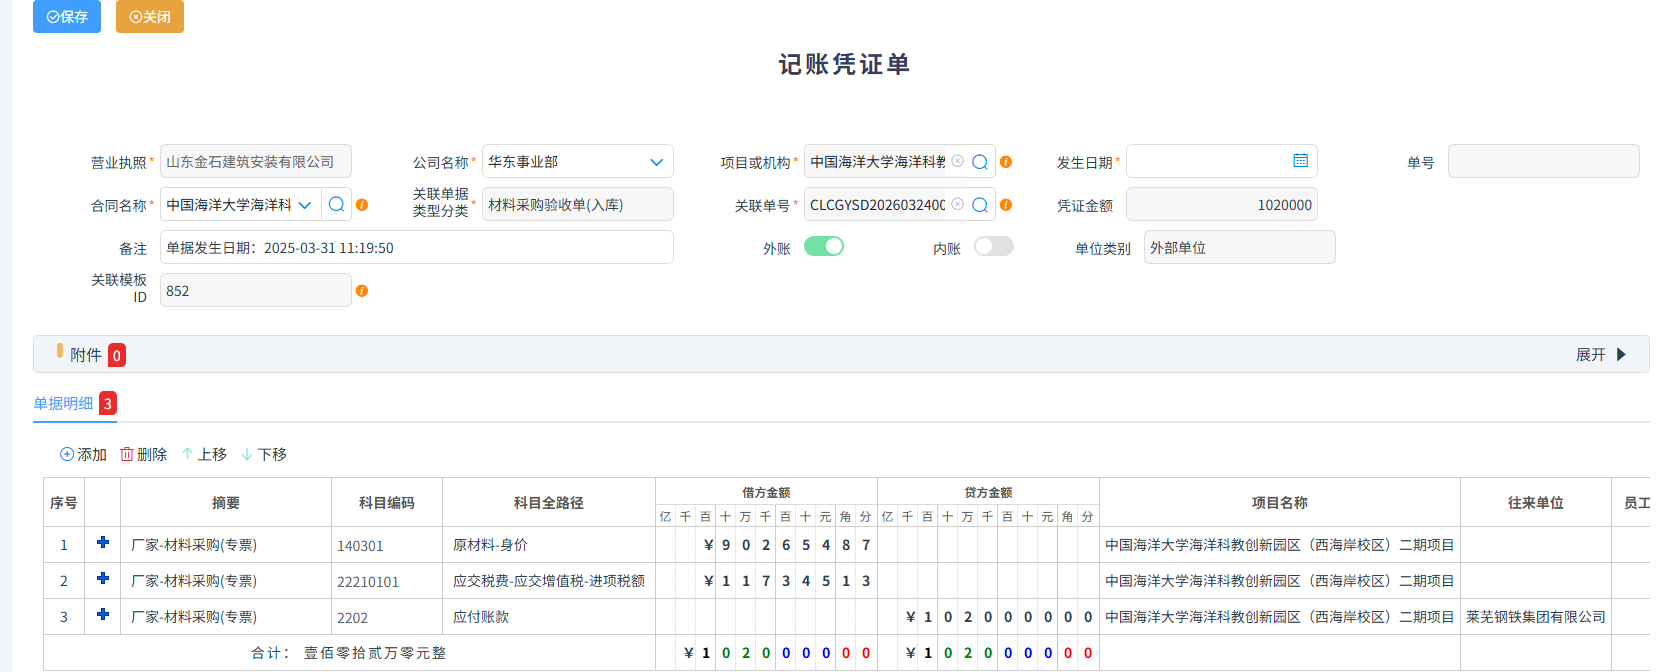This screenshot has width=1664, height=672.
Task: Click 应交税费-应交增值税-进项税额 cell
Action: coord(549,581)
